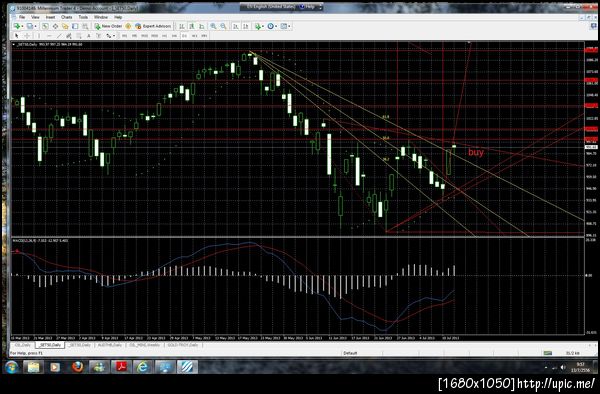Expand the New Chart dropdown arrow
The image size is (600, 394).
tap(22, 26)
